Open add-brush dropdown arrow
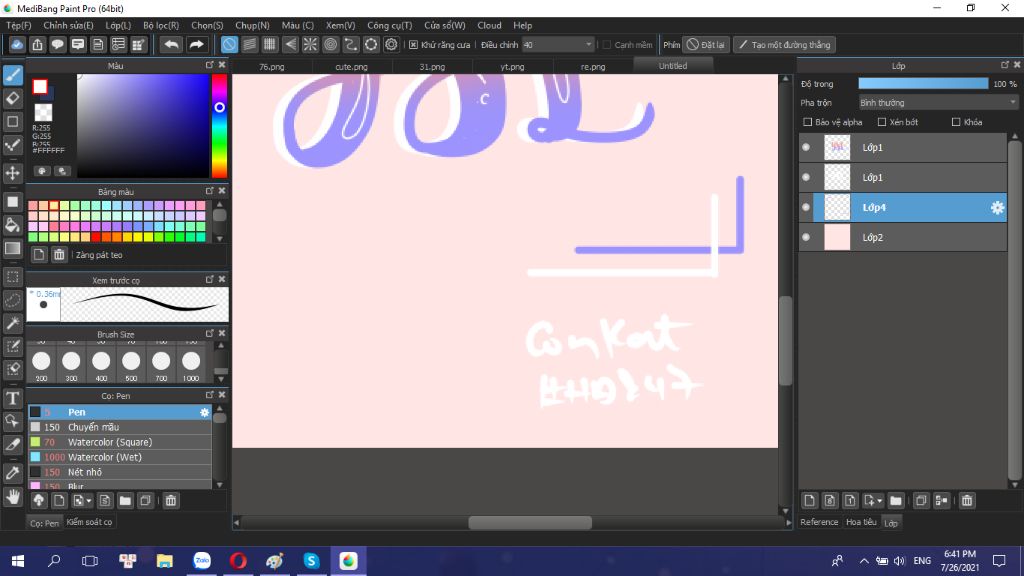This screenshot has height=576, width=1024. click(89, 501)
